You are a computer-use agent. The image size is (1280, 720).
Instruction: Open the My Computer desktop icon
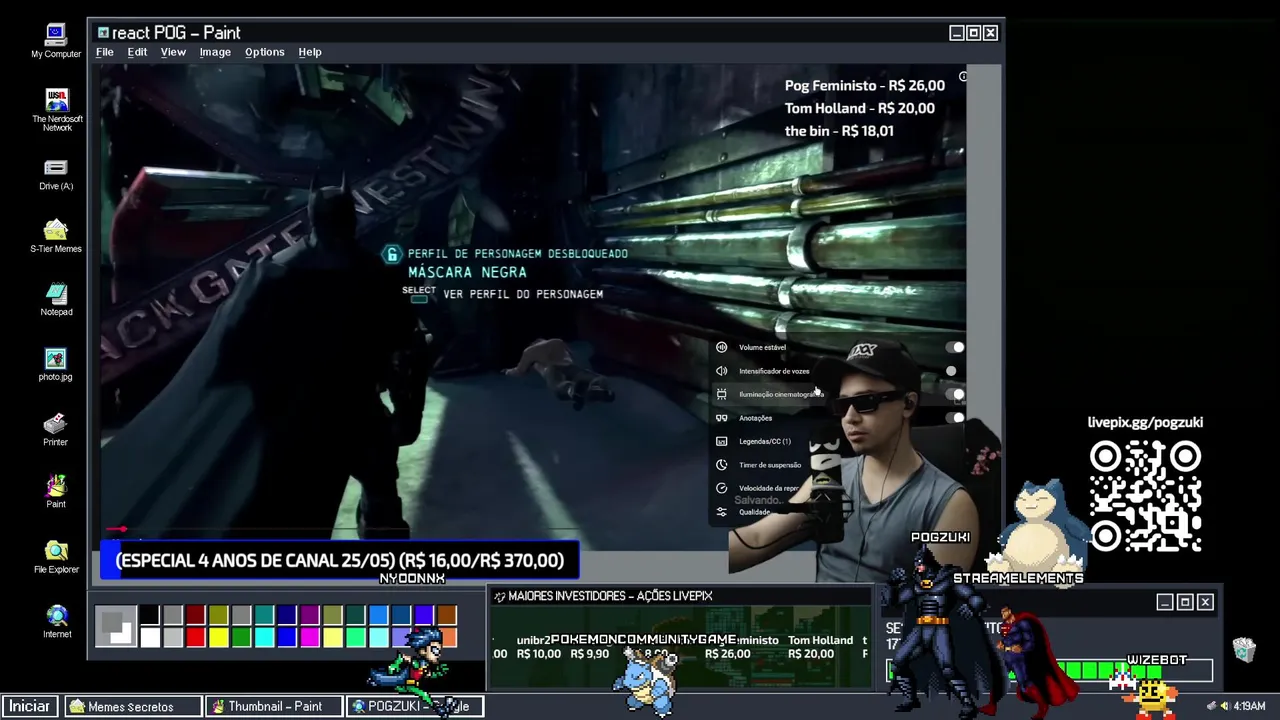[56, 41]
